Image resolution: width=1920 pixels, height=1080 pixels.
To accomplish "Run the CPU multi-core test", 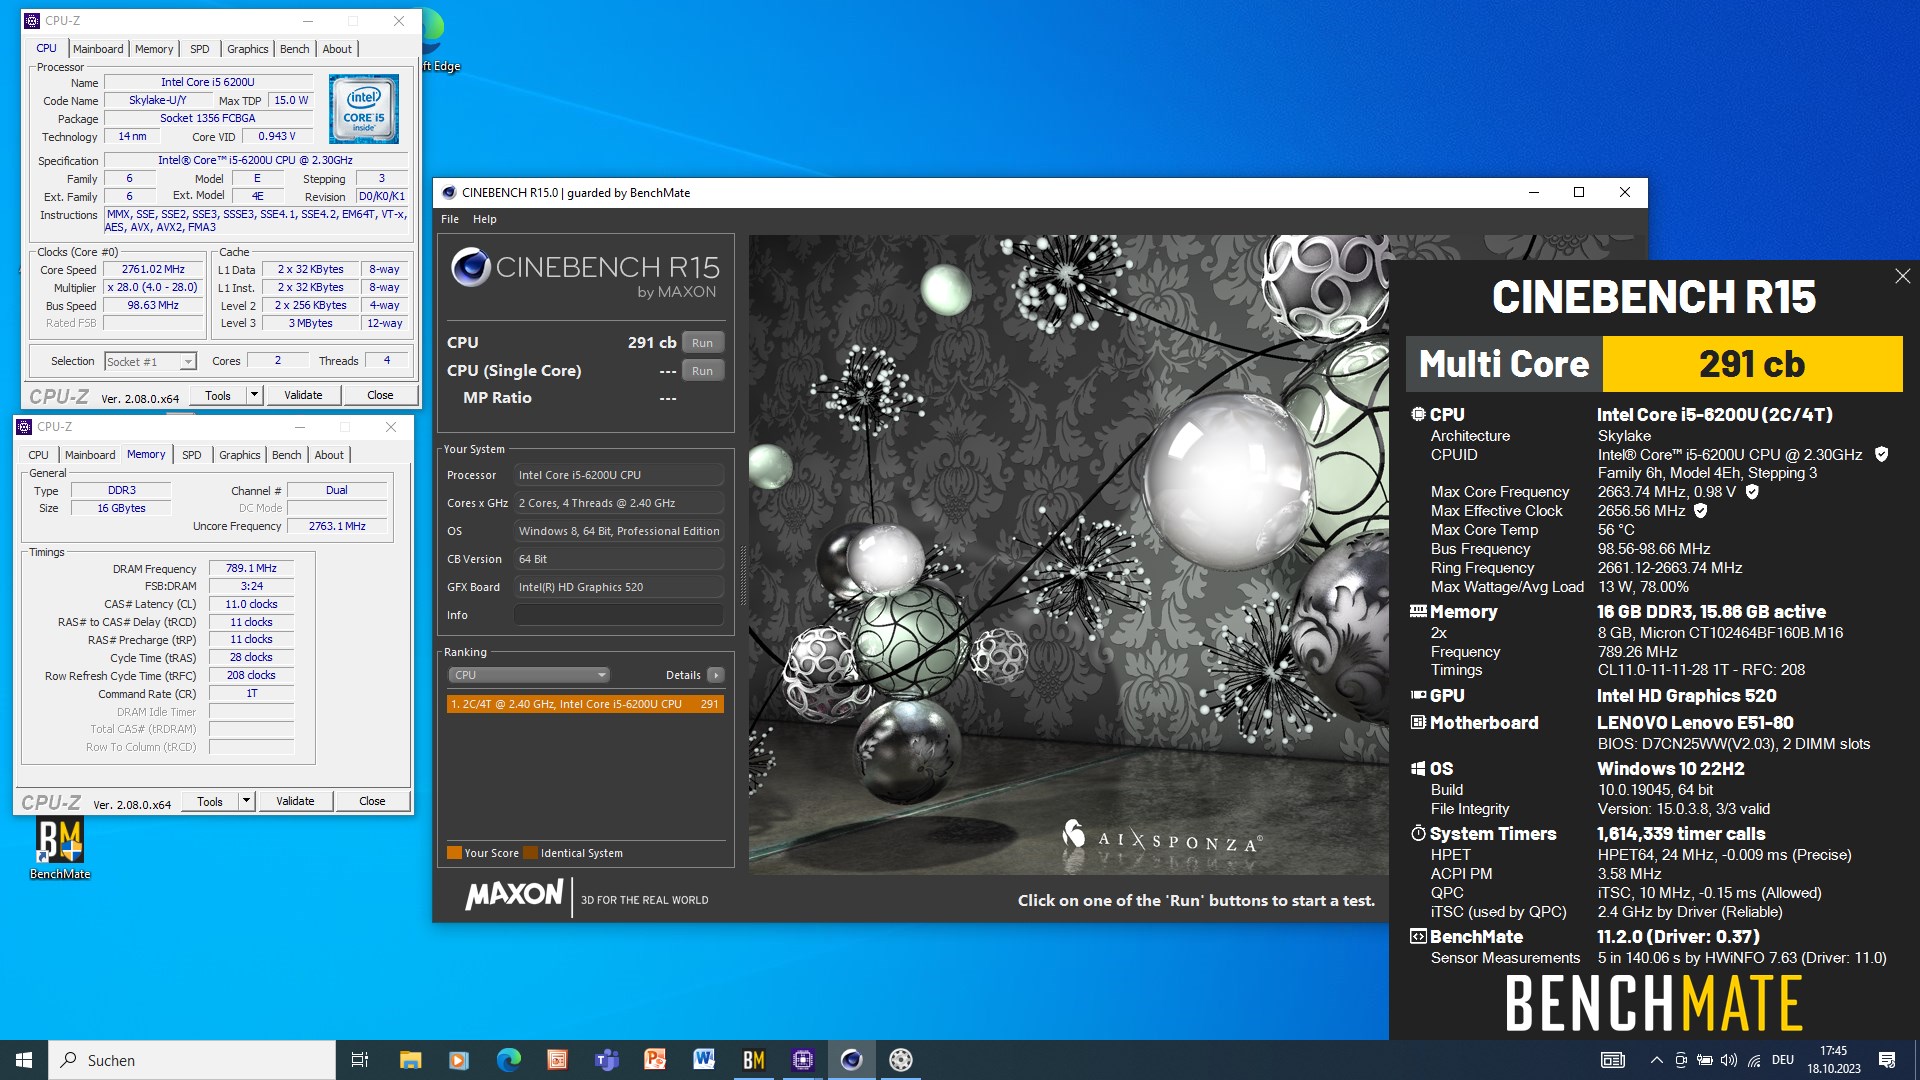I will coord(703,343).
